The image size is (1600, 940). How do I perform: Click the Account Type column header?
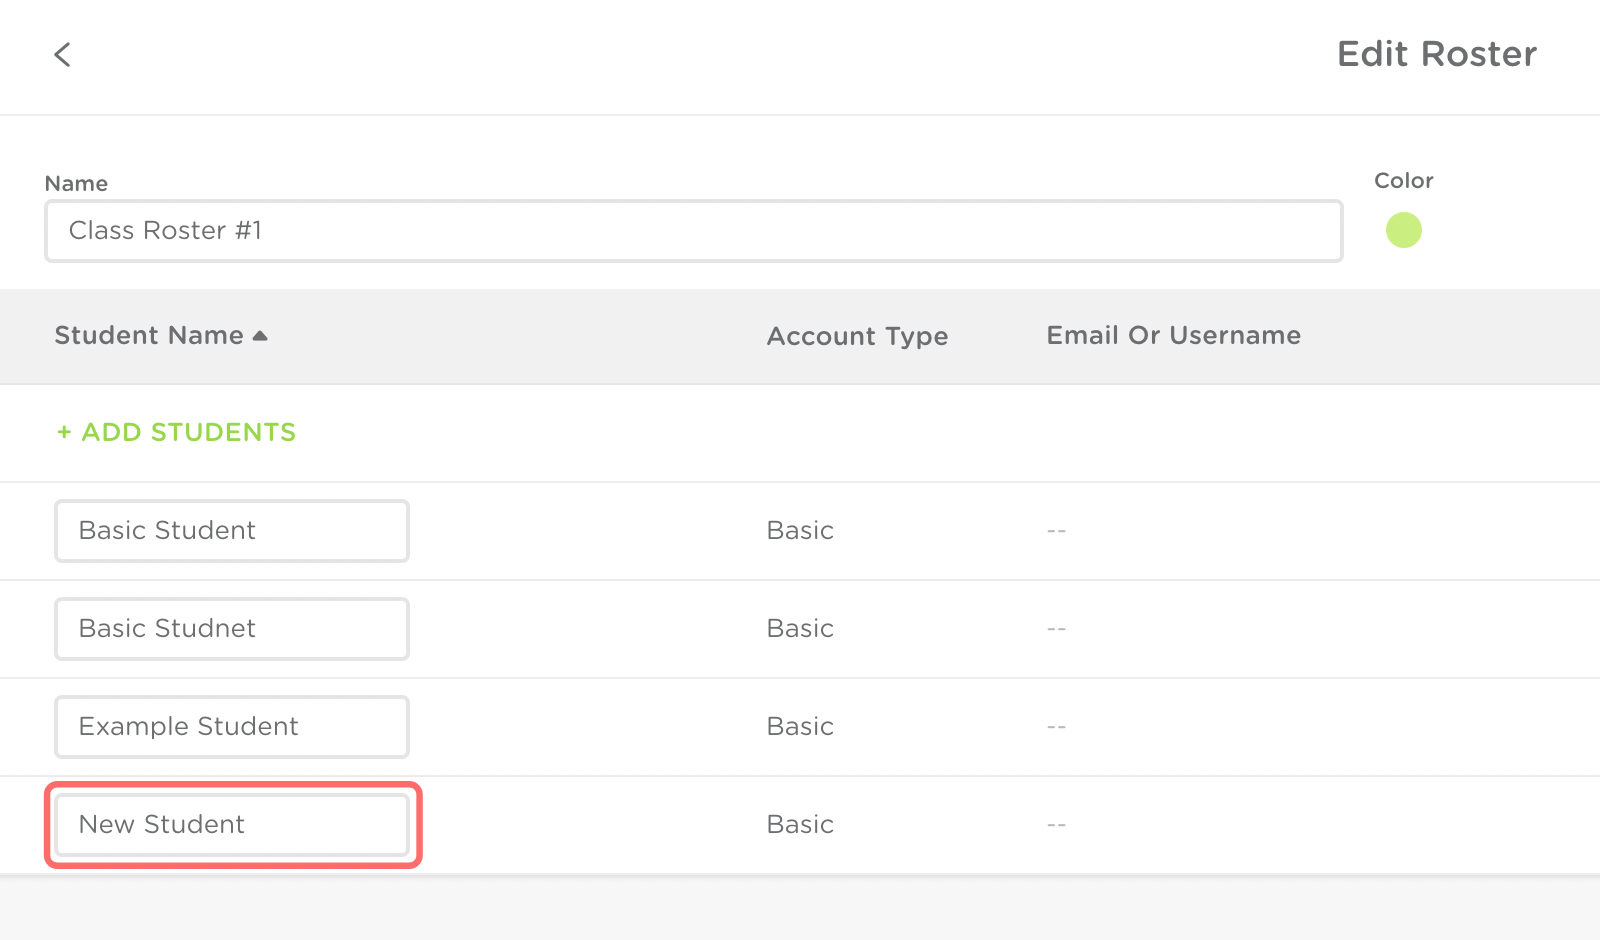pos(857,336)
